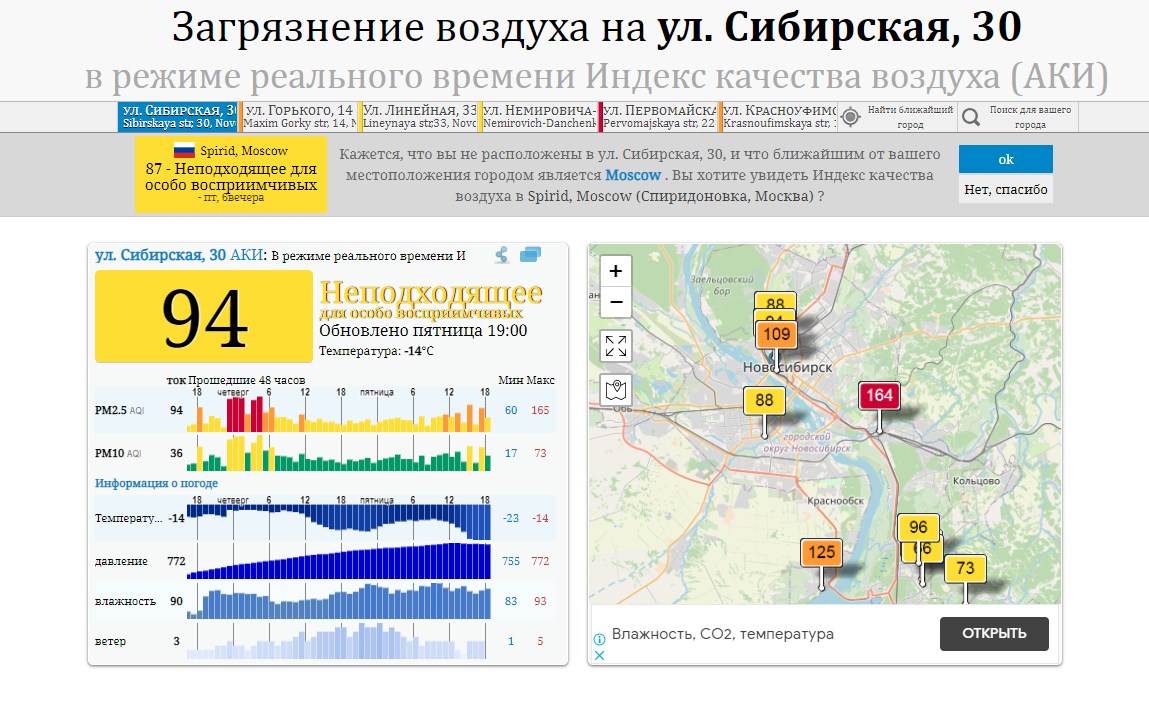Click the magnifier search city icon
Viewport: 1149px width, 701px height.
pos(971,117)
